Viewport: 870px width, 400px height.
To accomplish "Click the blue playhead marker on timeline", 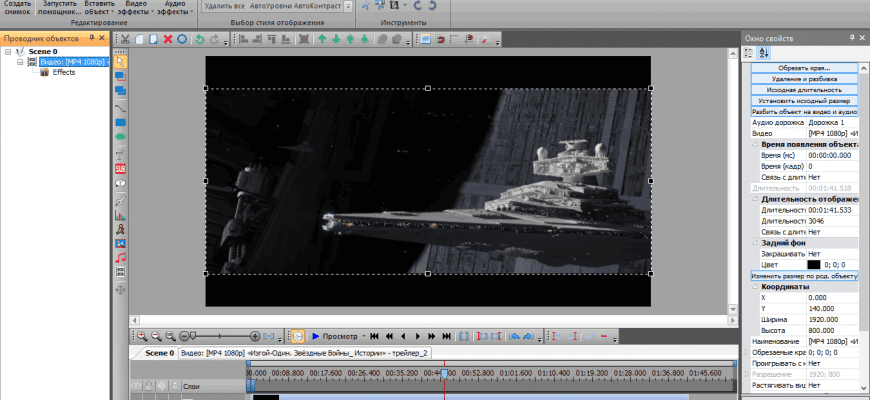I will [x=444, y=375].
